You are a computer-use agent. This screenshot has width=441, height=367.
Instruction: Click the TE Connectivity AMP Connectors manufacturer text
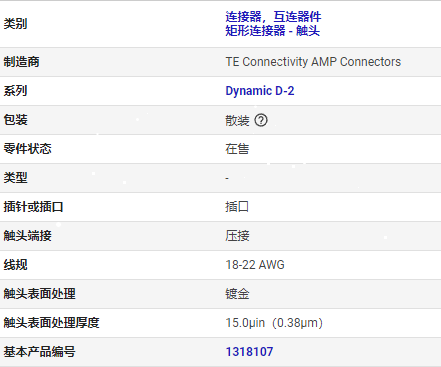(x=313, y=62)
